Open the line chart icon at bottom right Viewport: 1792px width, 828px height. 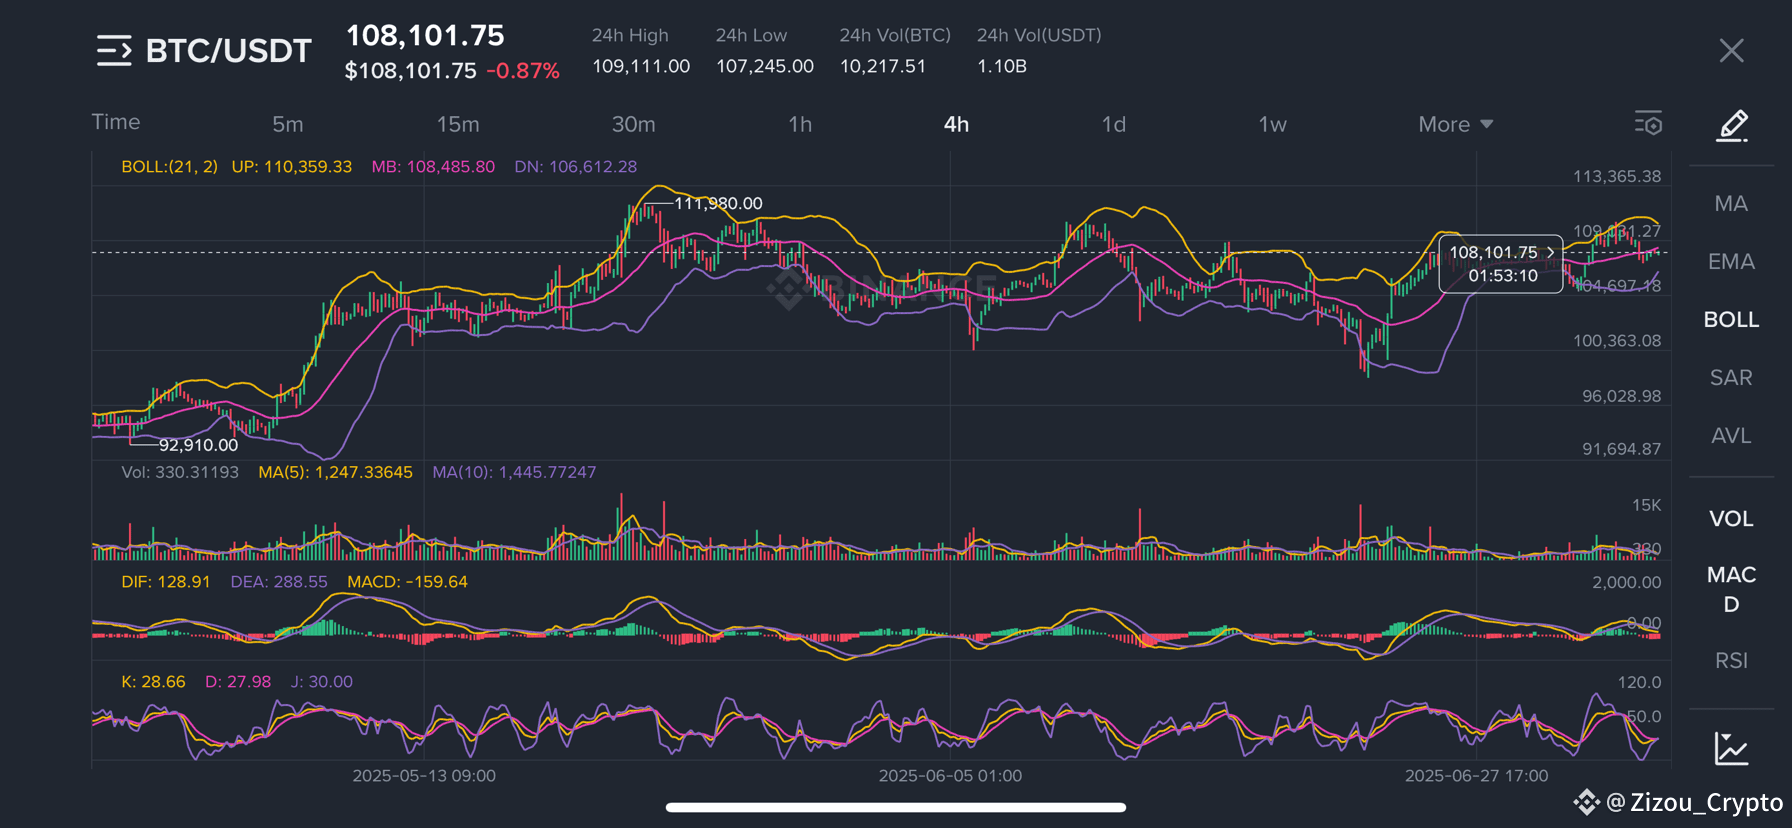(1731, 748)
